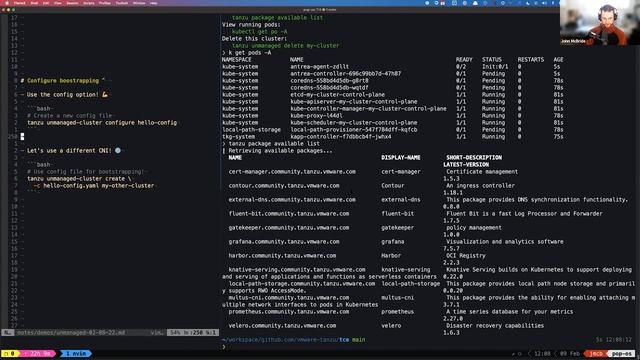Click the cloud icon in menu bar
Screen dimensions: 640x360
[475, 3]
